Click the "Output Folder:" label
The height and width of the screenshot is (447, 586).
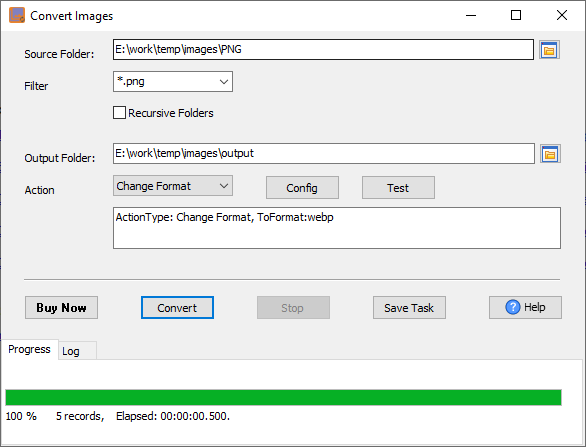[59, 158]
